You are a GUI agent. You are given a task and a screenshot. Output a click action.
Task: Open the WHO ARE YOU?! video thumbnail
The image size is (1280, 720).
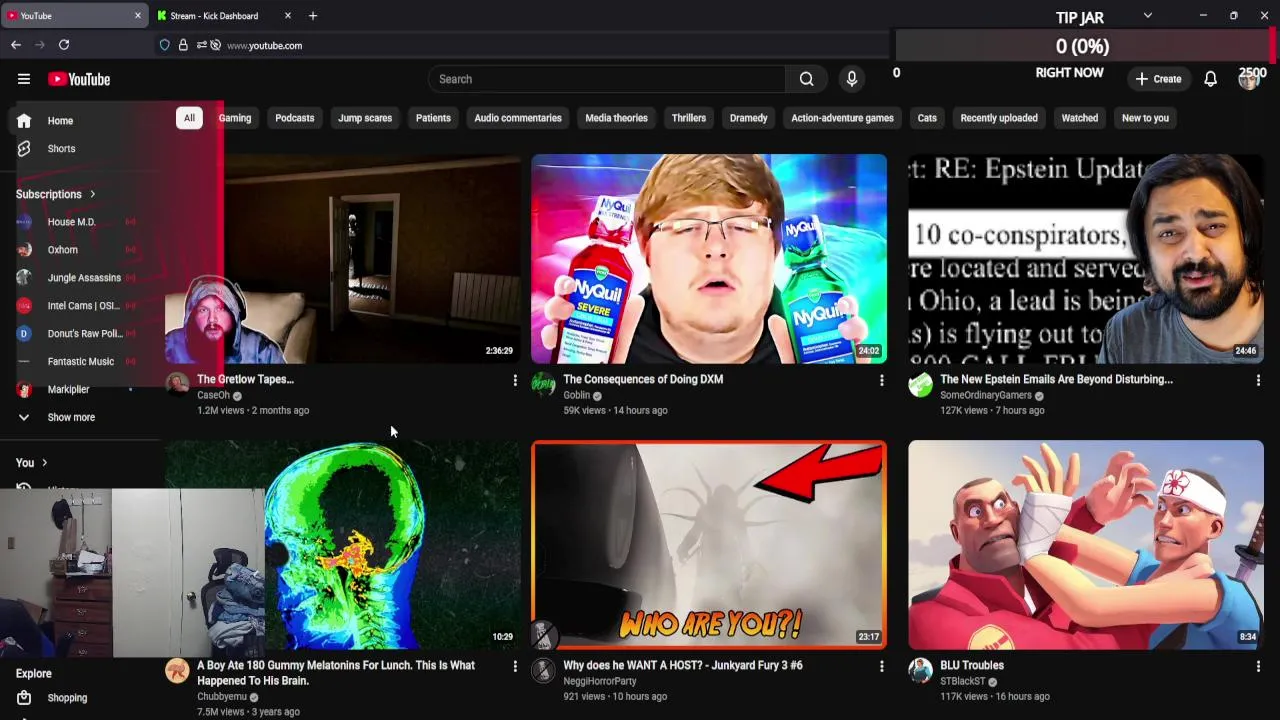click(709, 545)
